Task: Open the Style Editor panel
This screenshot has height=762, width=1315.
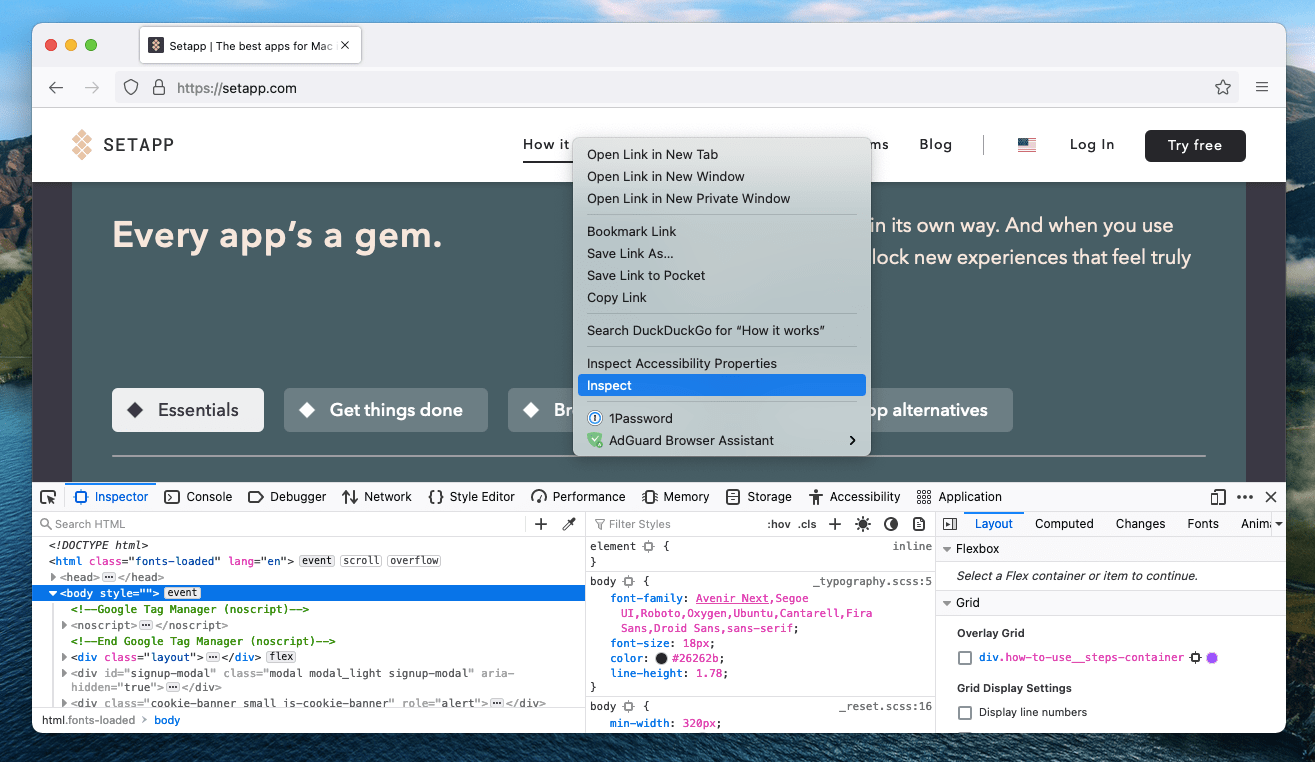Action: pyautogui.click(x=471, y=497)
